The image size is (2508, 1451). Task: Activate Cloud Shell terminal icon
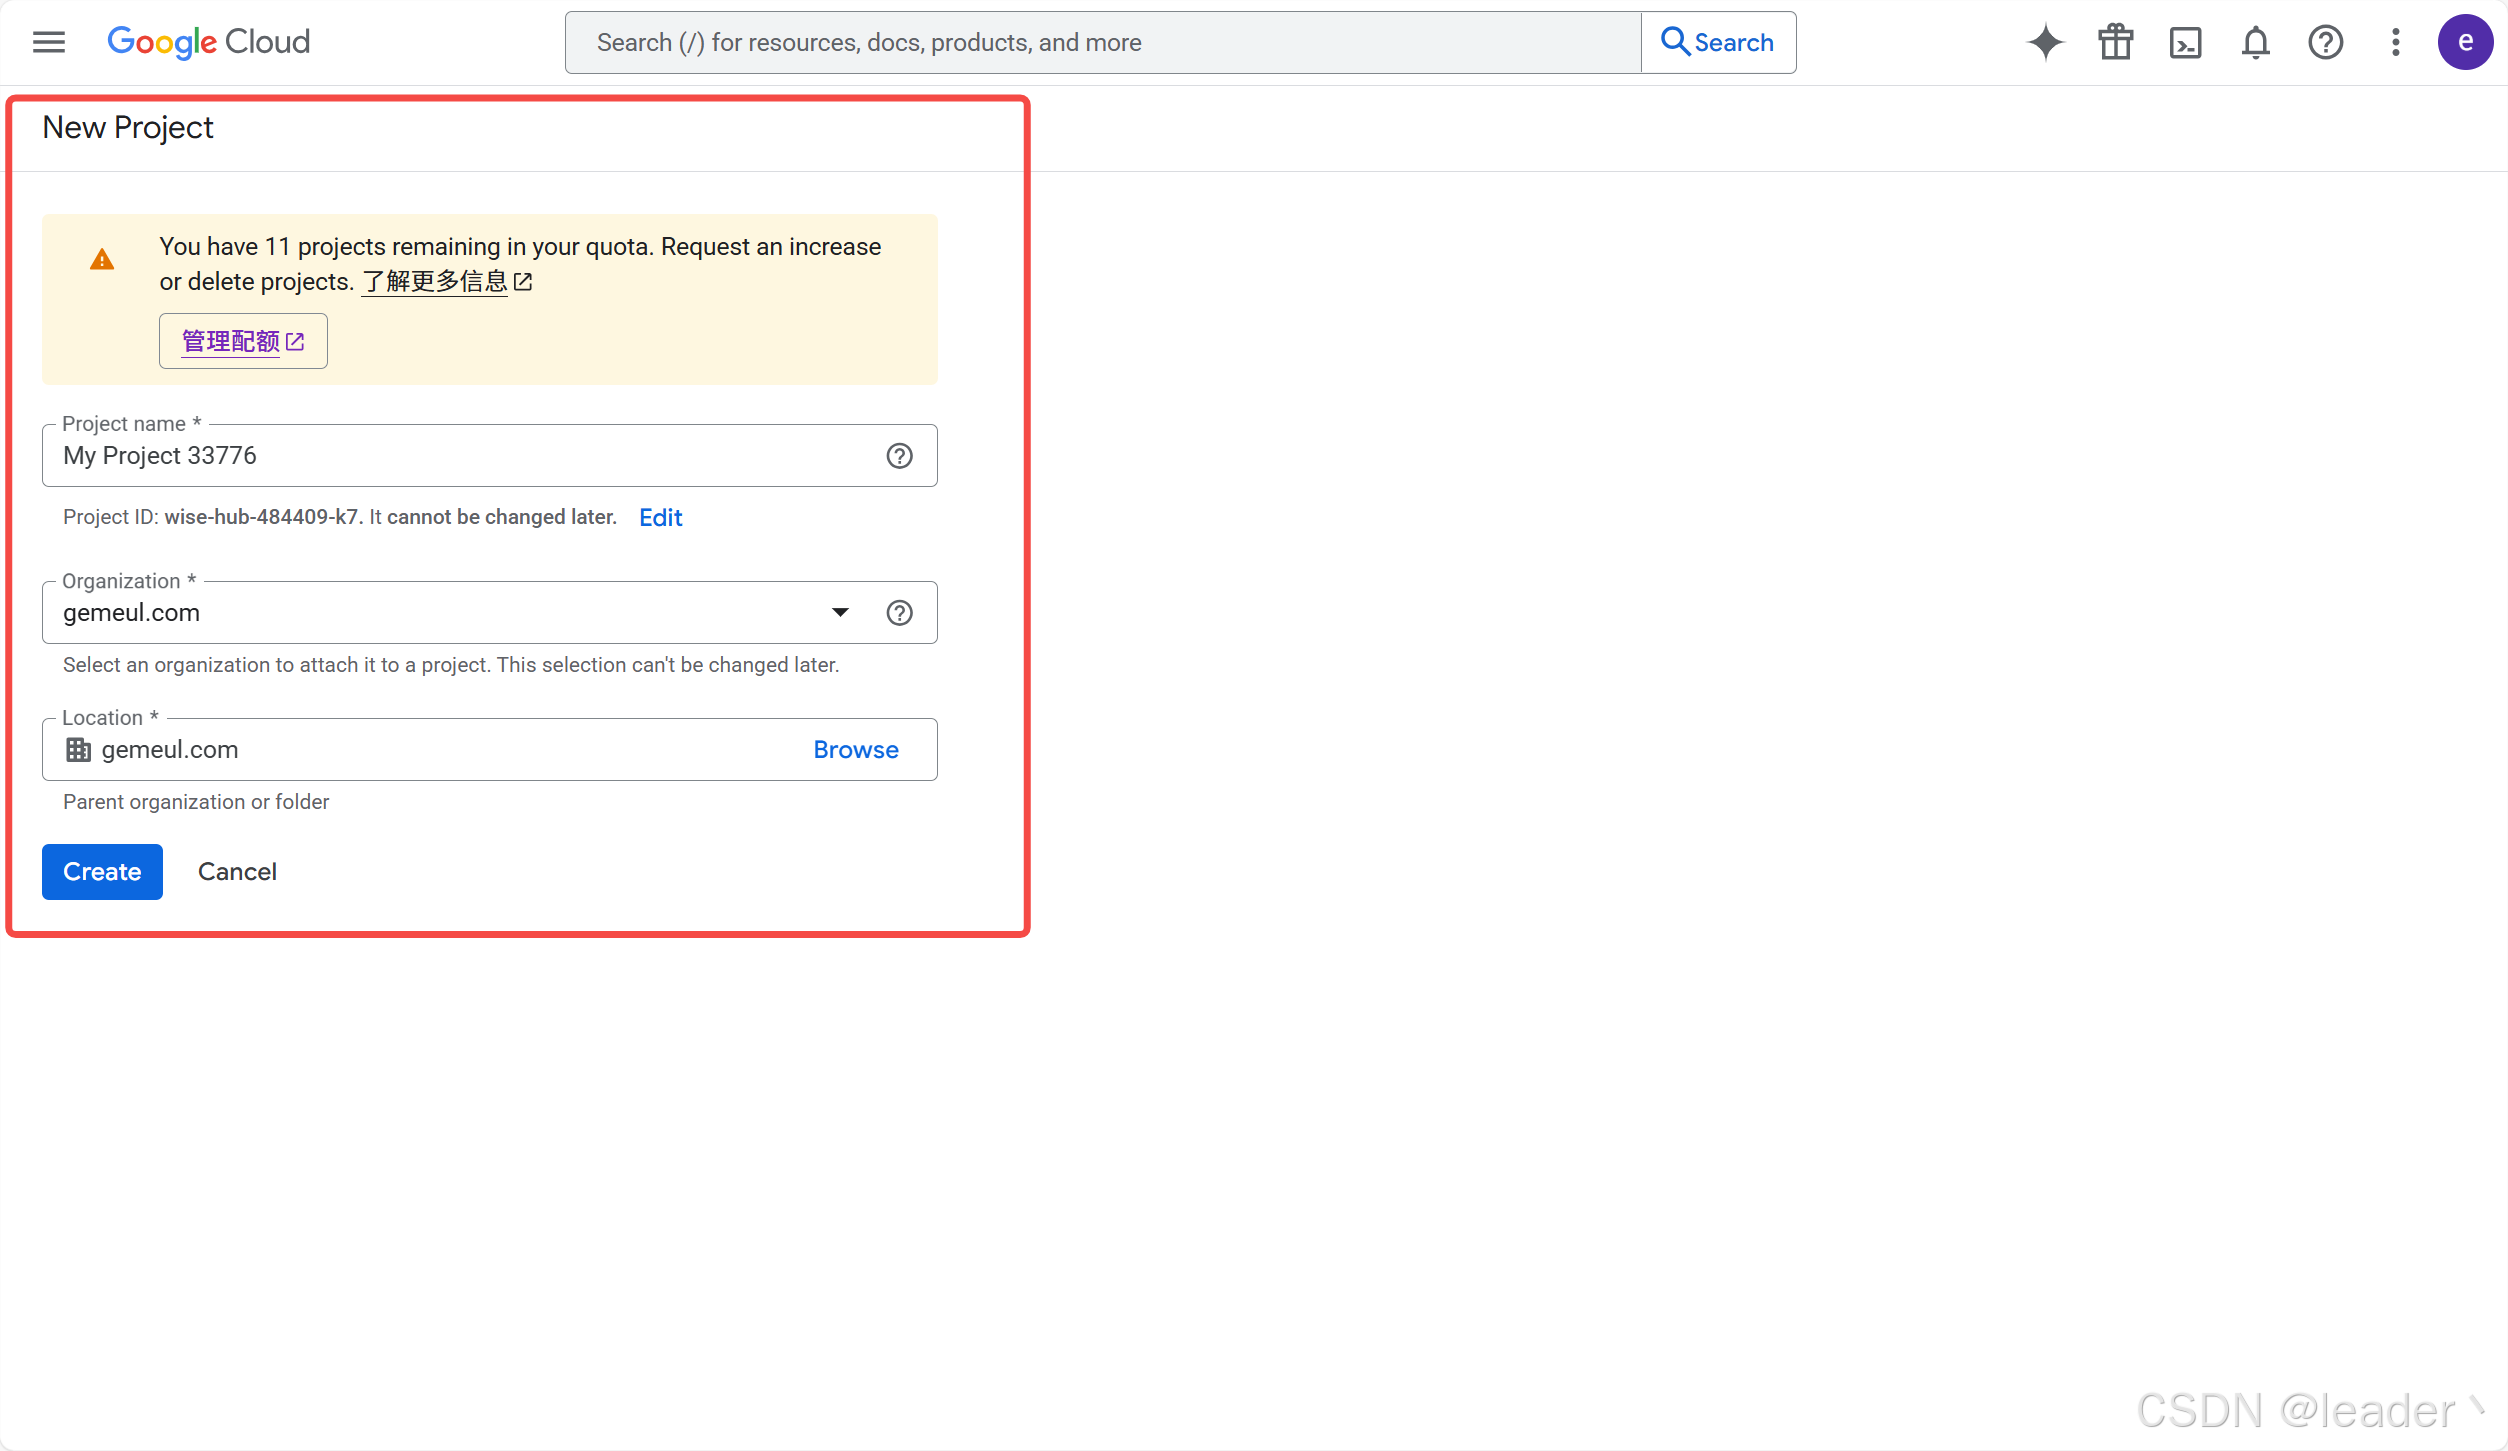[x=2185, y=42]
